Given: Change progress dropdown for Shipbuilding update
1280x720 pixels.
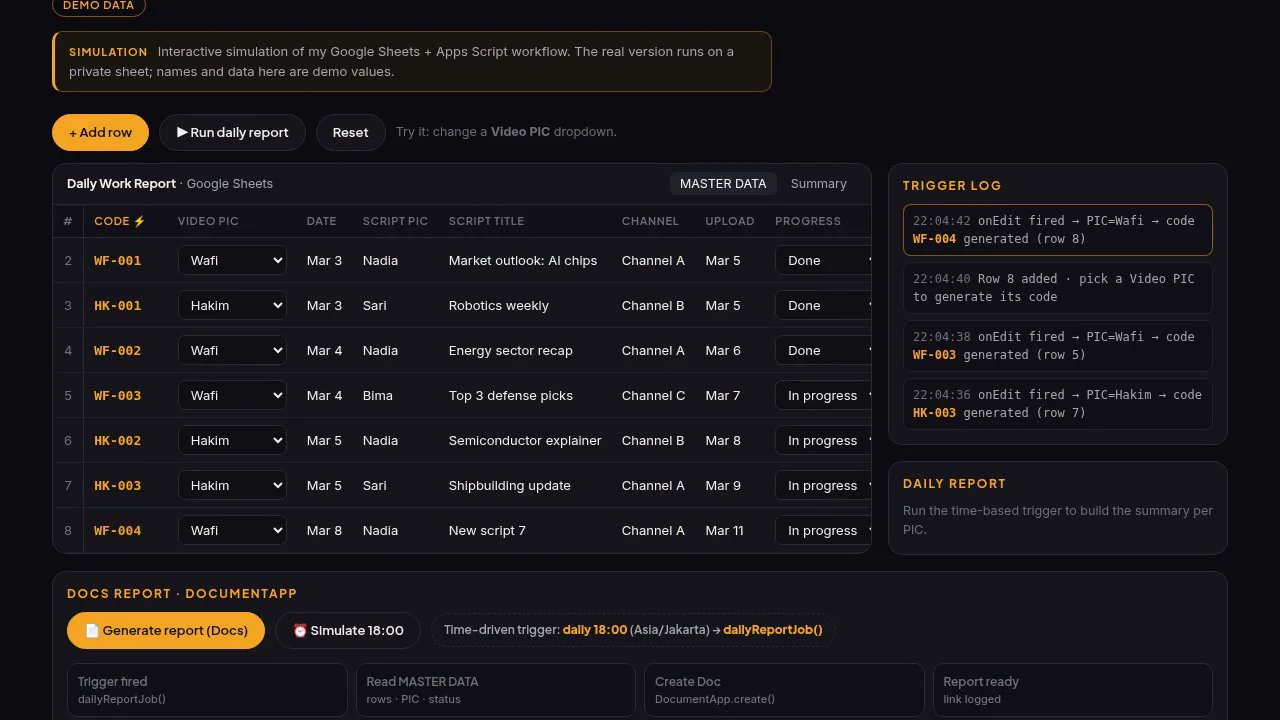Looking at the screenshot, I should (823, 485).
